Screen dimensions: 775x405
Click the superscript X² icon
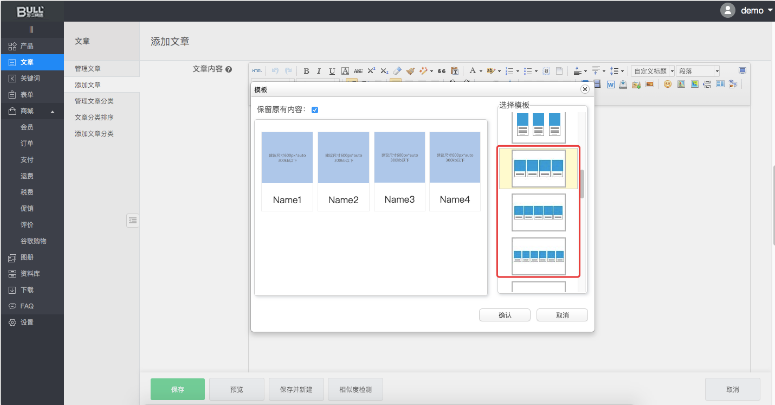point(371,71)
